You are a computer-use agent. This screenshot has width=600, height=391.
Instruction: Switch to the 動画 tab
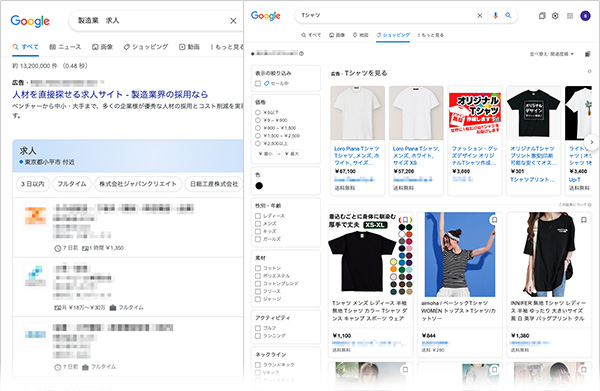(x=189, y=47)
